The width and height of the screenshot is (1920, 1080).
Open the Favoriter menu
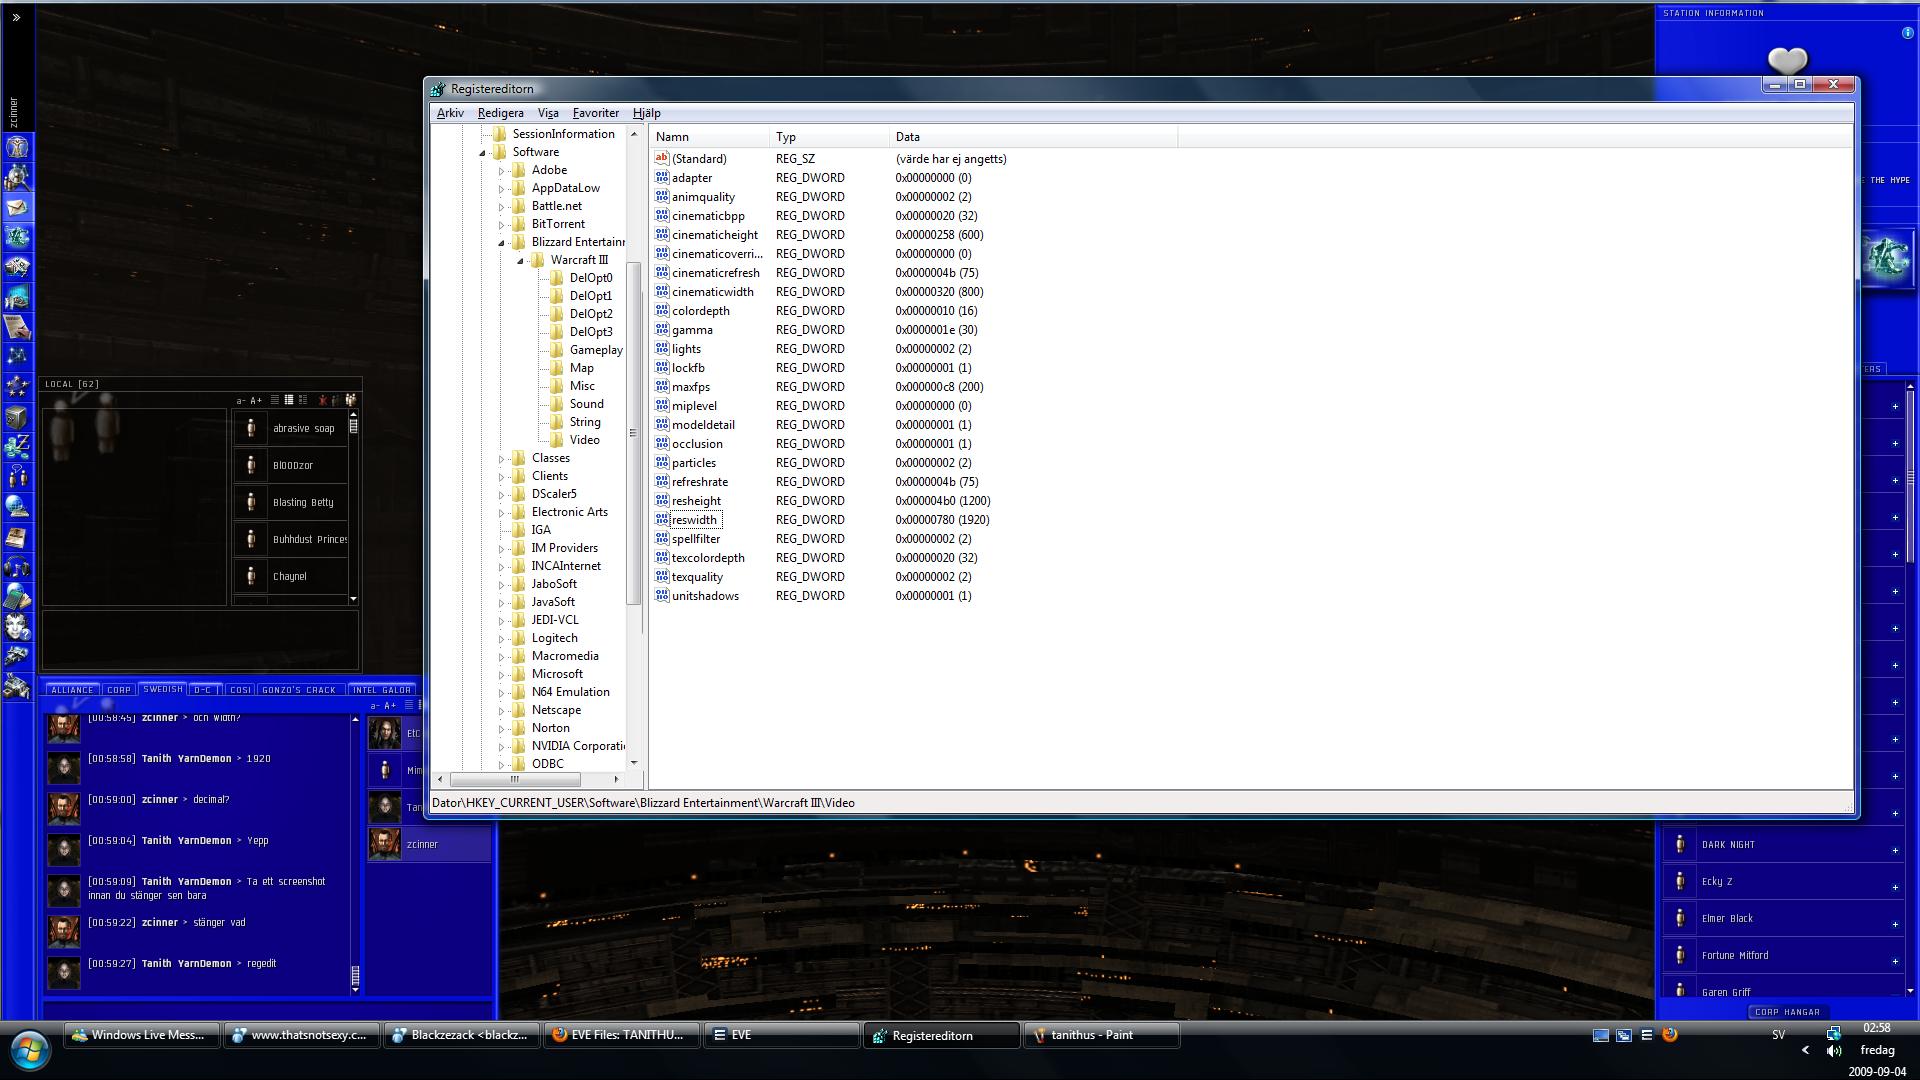click(x=595, y=113)
